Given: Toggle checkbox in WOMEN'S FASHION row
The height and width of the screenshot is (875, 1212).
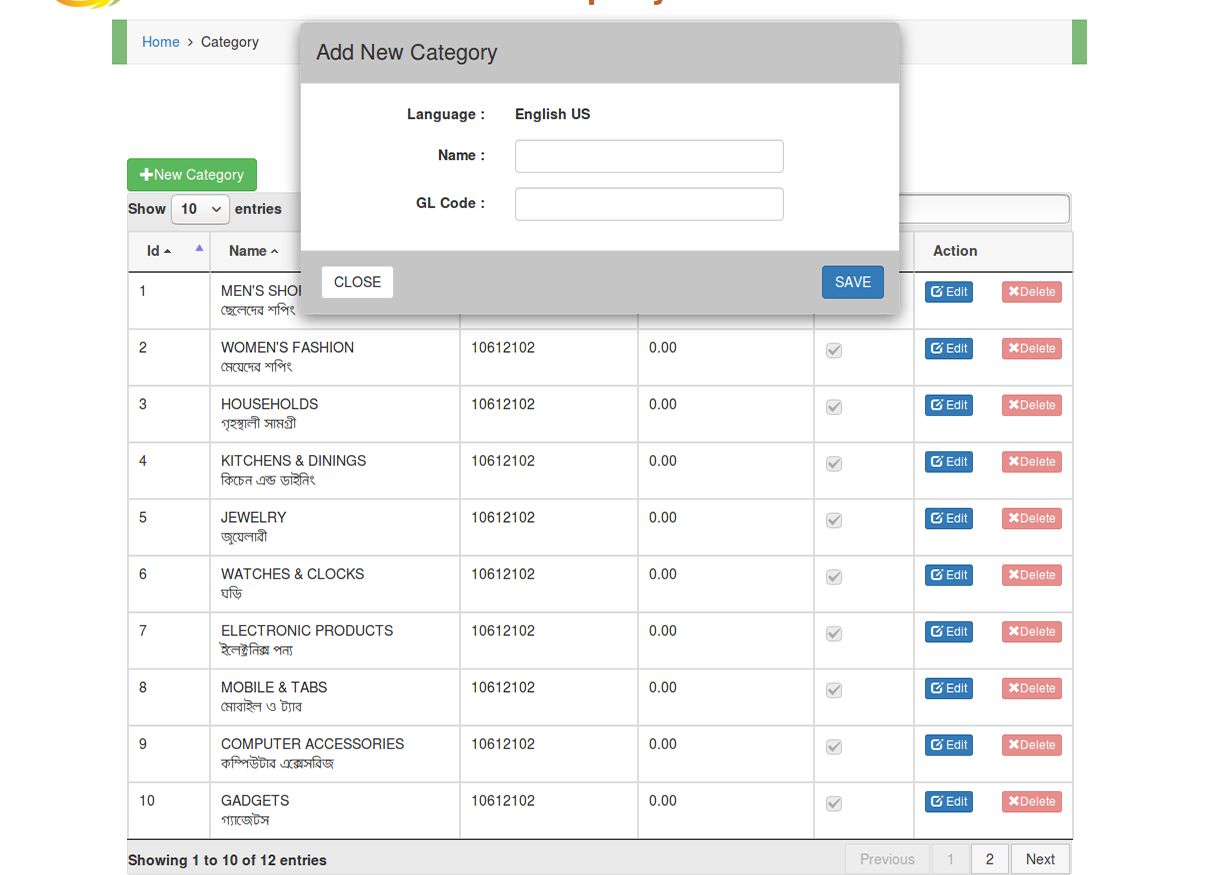Looking at the screenshot, I should [x=834, y=350].
